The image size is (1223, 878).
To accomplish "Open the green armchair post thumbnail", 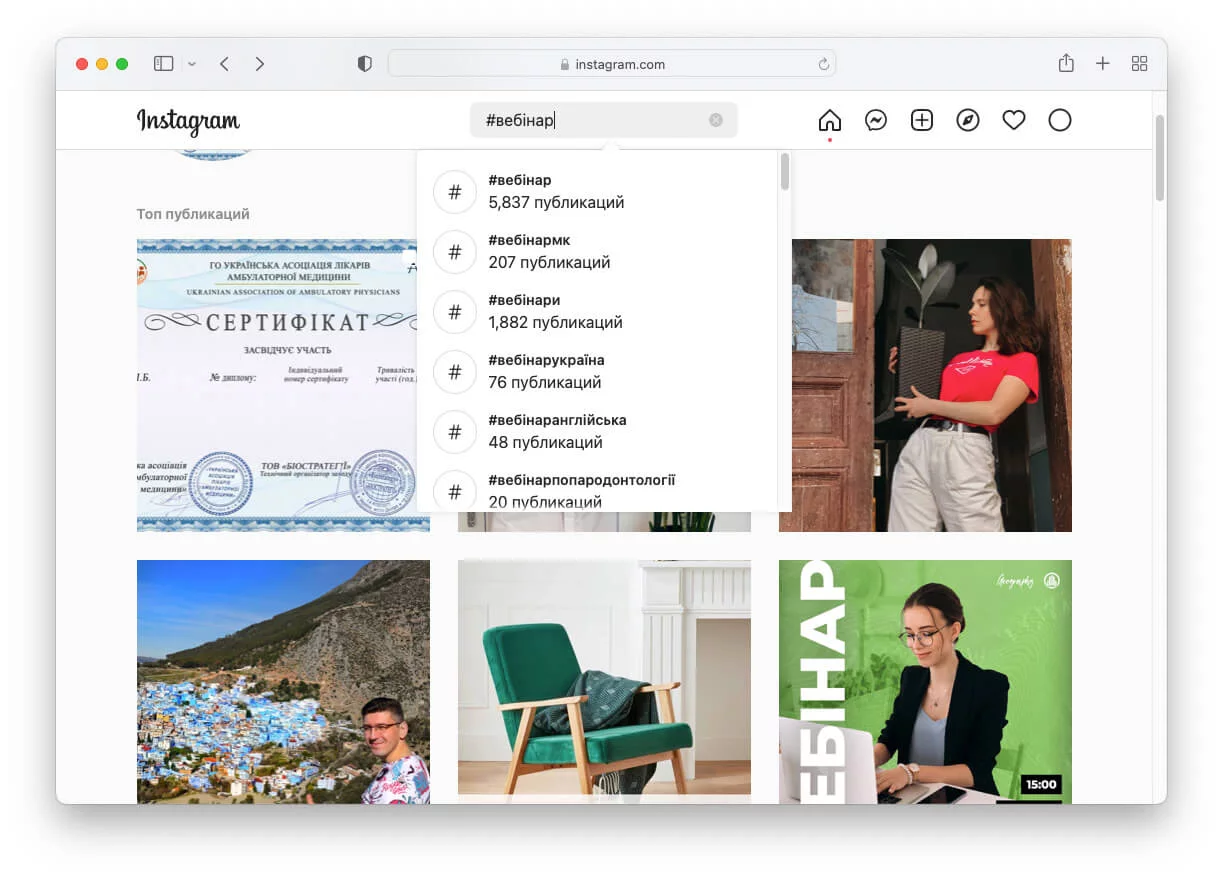I will tap(604, 680).
